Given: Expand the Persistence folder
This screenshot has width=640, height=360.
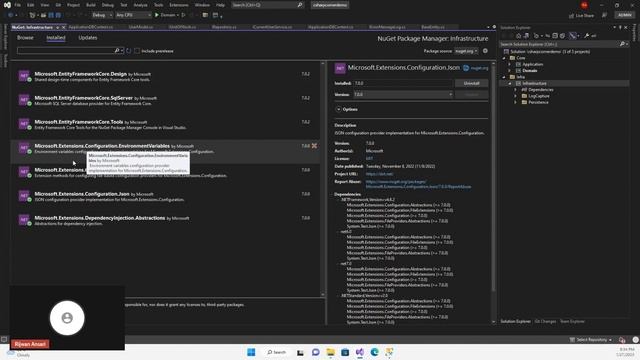Looking at the screenshot, I should 515,102.
